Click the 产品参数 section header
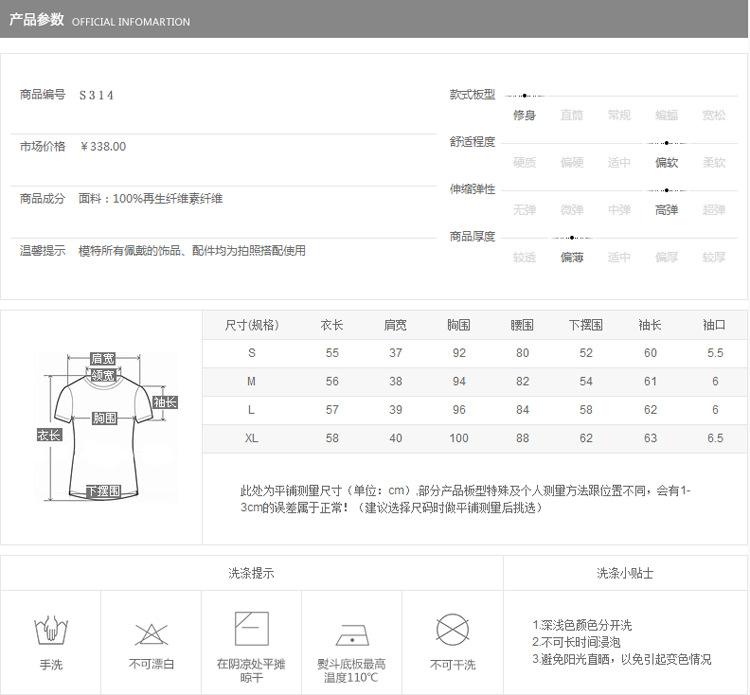This screenshot has height=695, width=750. 37,20
